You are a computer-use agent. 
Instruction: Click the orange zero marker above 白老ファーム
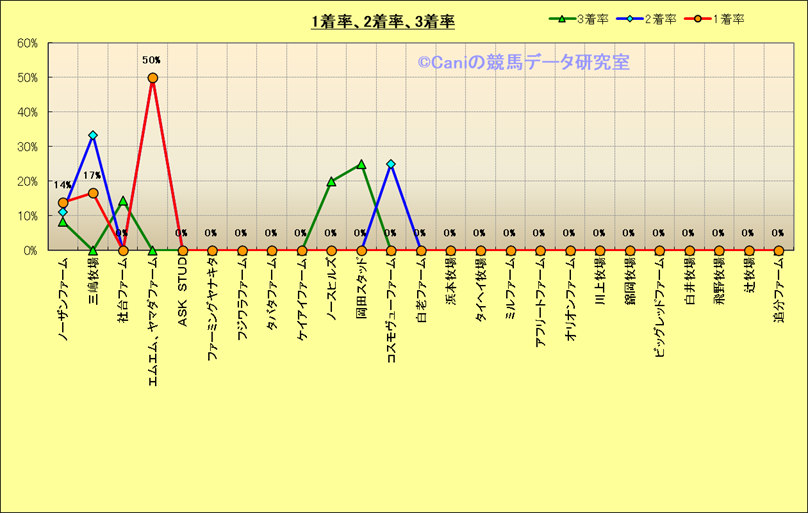click(x=421, y=250)
